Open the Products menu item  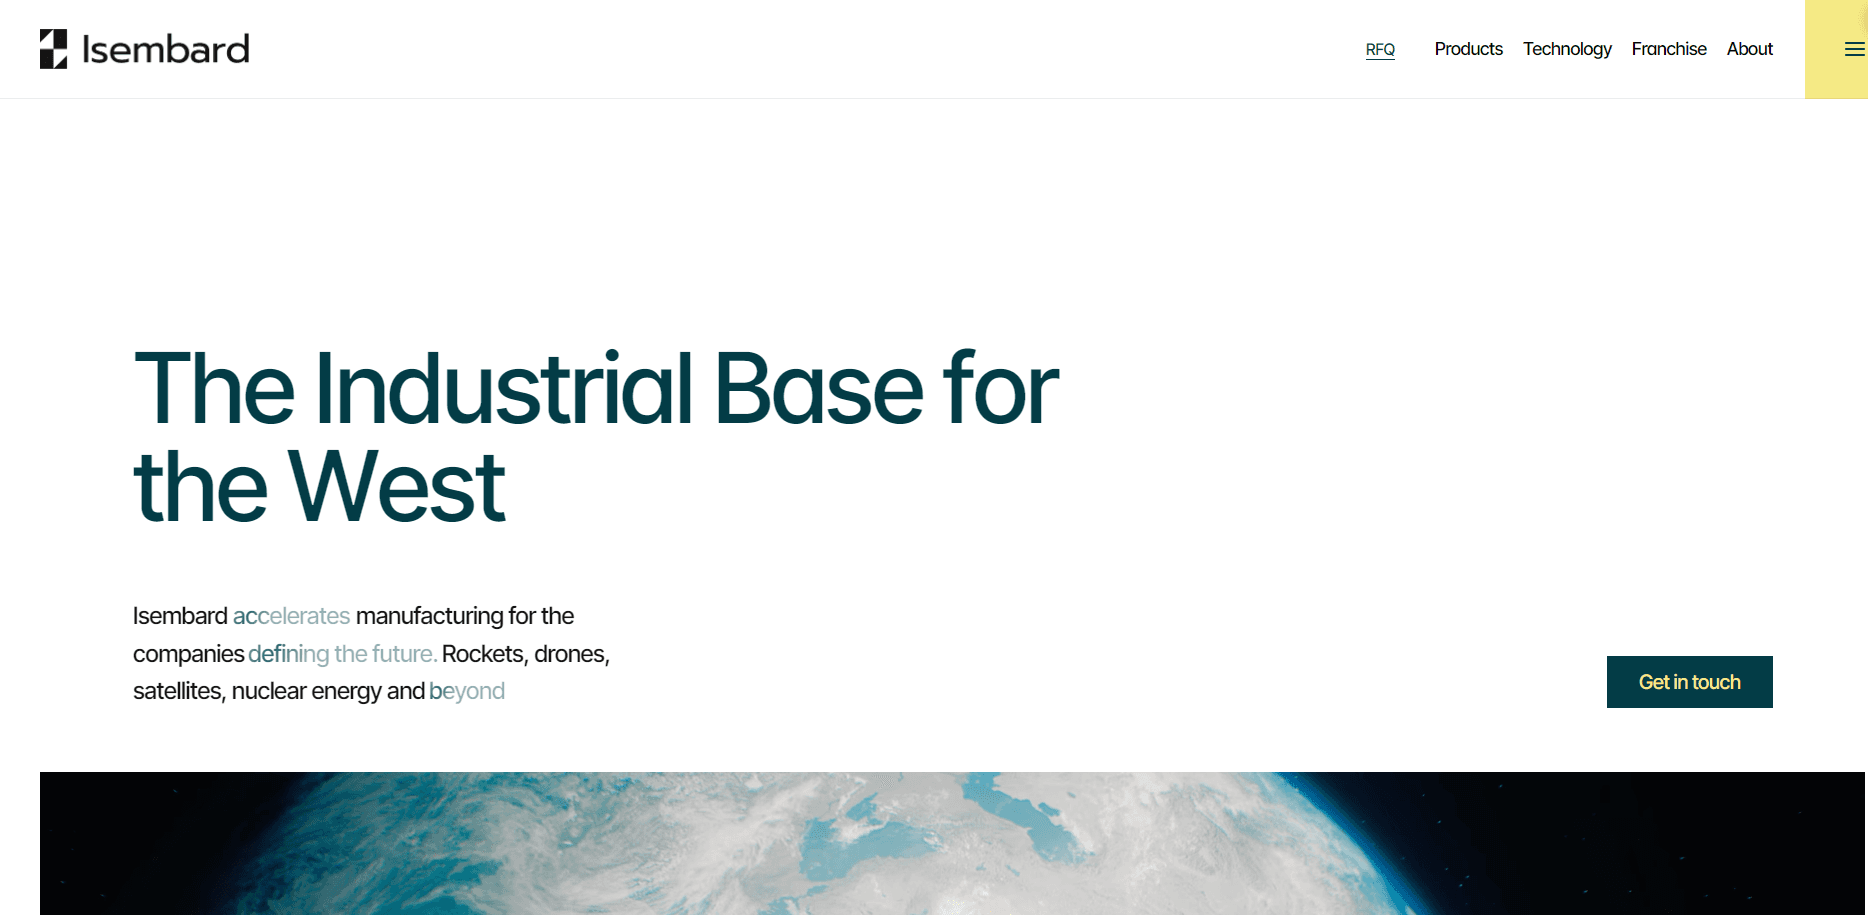(1468, 49)
